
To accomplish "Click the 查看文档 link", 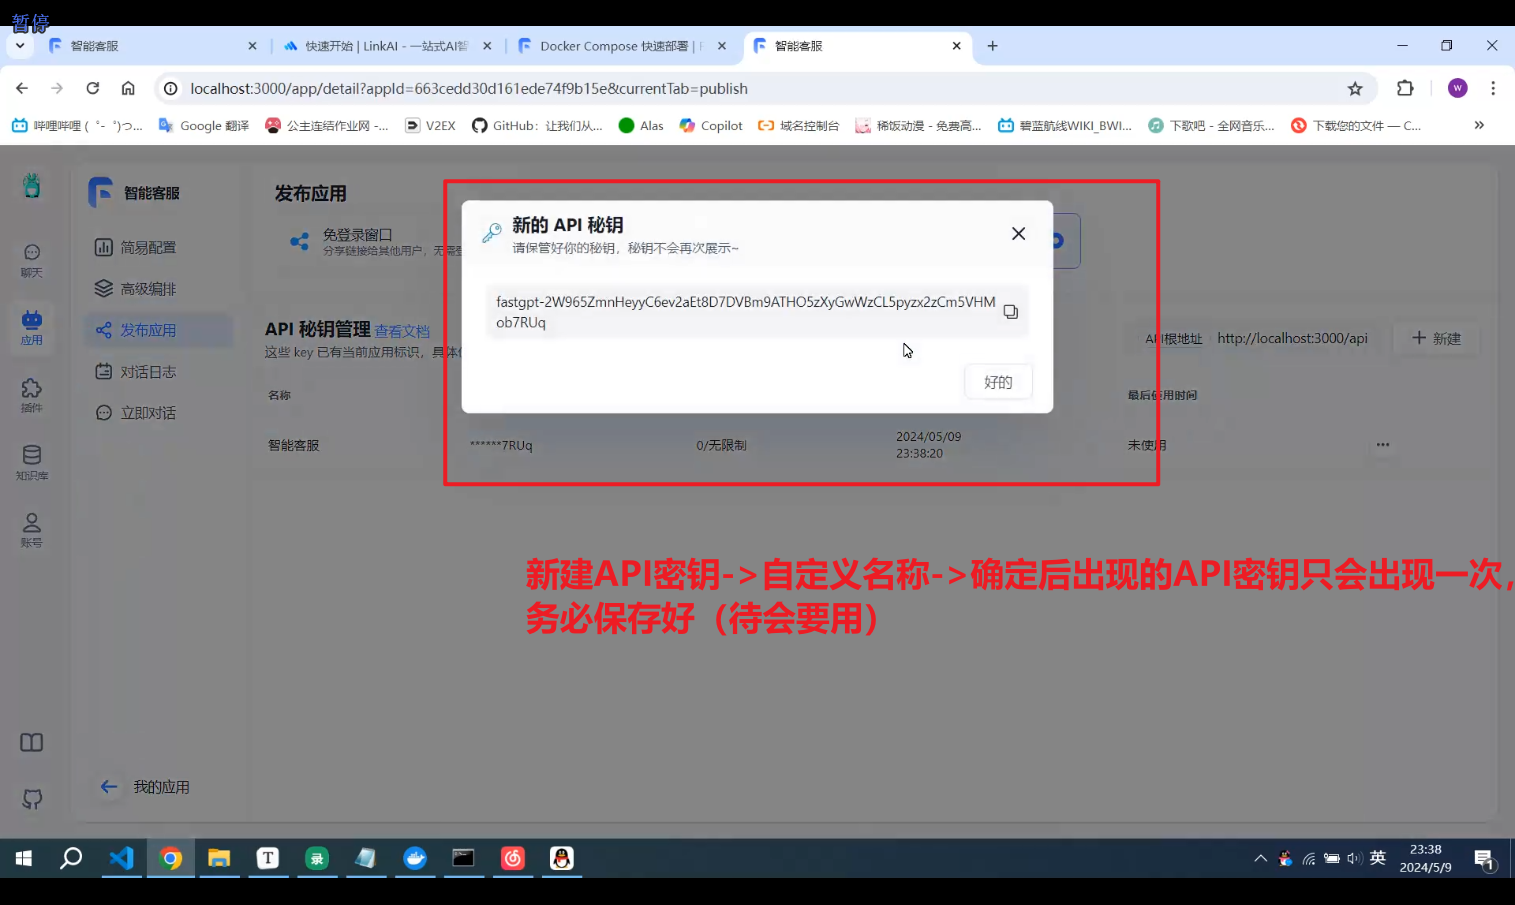I will pyautogui.click(x=402, y=331).
